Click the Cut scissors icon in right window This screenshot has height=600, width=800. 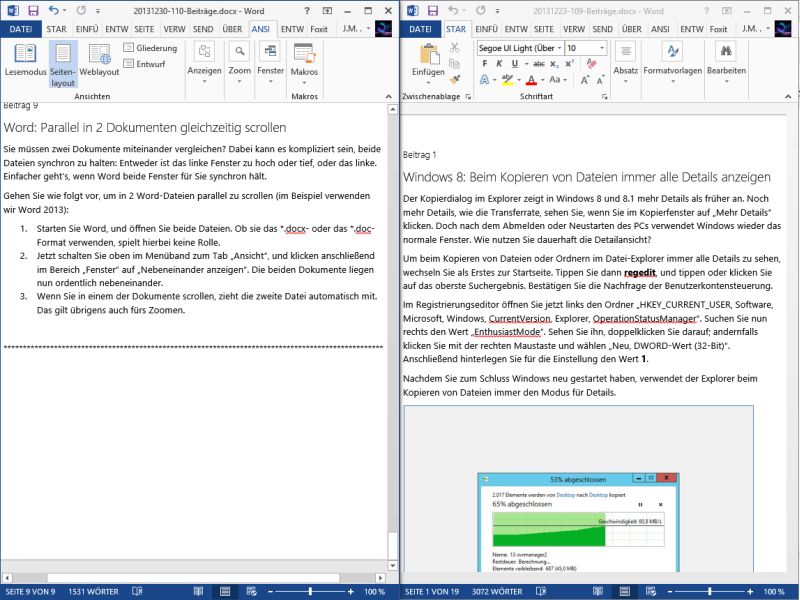click(454, 48)
